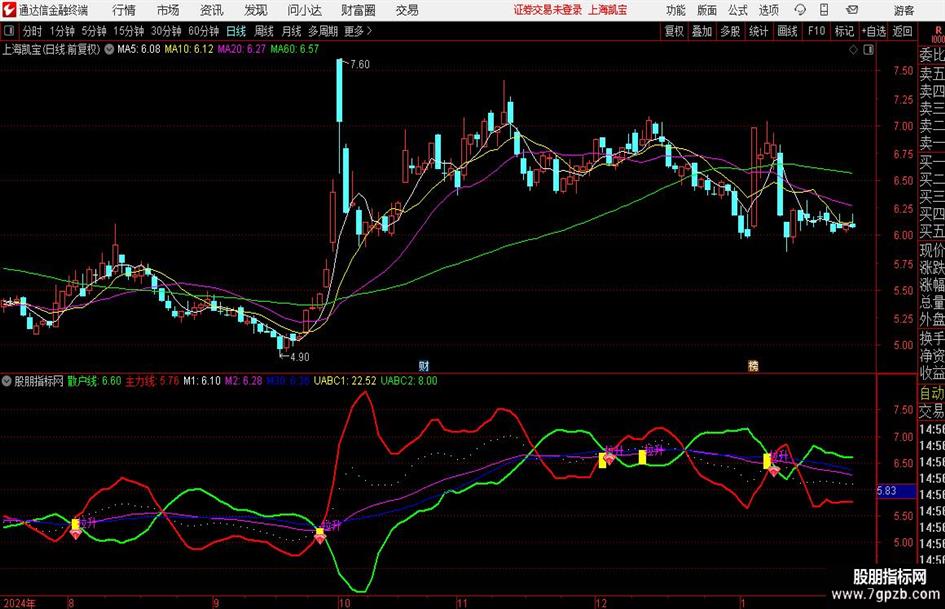Switch to the 60分钟 period
Image resolution: width=945 pixels, height=609 pixels.
(x=204, y=31)
